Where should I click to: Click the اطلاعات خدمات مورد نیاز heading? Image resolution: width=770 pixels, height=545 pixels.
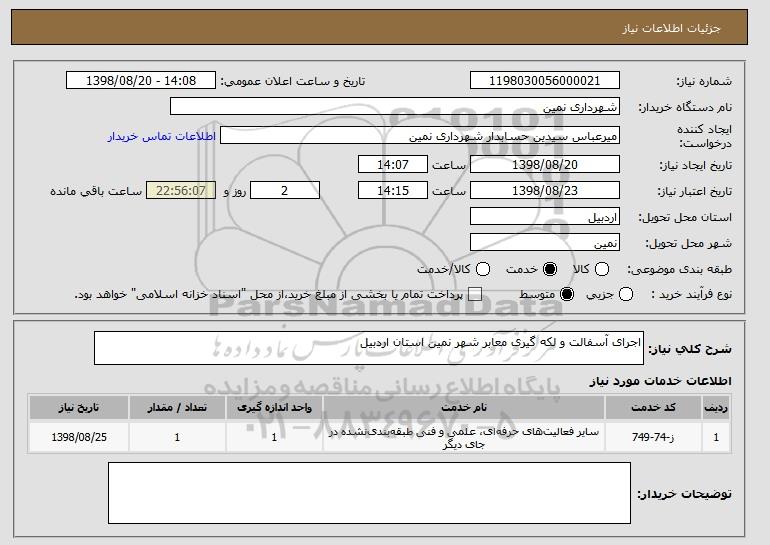[x=660, y=381]
